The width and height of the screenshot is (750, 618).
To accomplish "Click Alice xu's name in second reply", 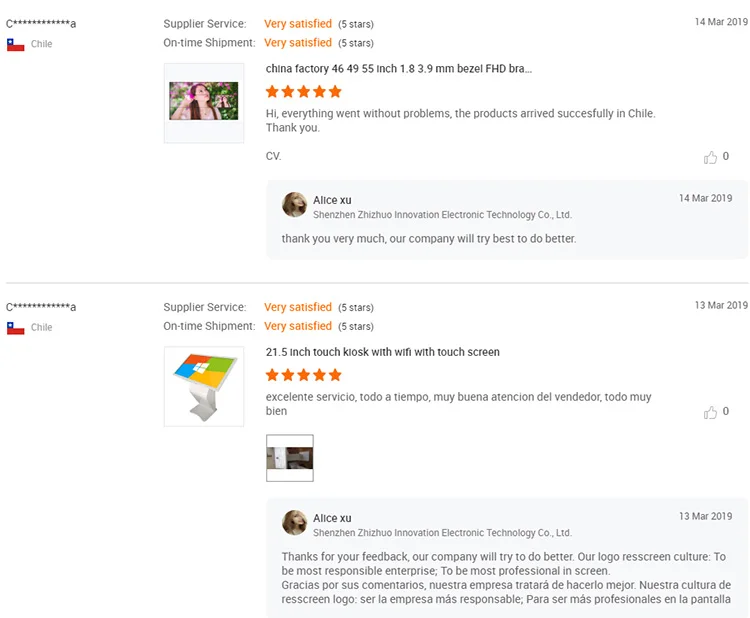I will [332, 518].
